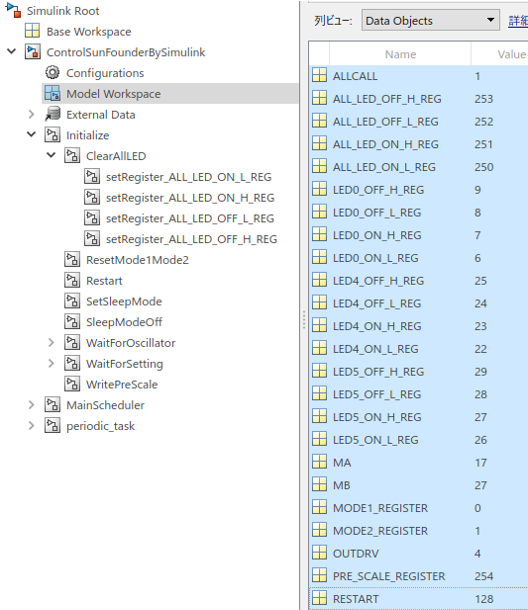Expand the MainScheduler node
Screen dimensions: 528x610
pos(32,405)
